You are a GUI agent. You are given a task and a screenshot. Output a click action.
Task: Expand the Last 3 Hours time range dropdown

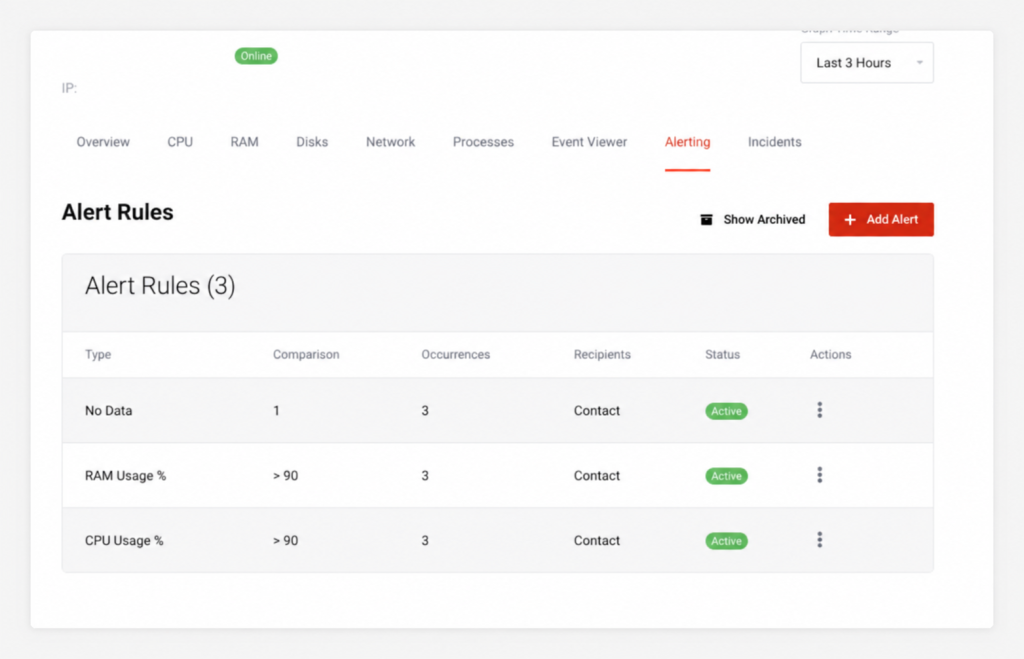[x=867, y=63]
